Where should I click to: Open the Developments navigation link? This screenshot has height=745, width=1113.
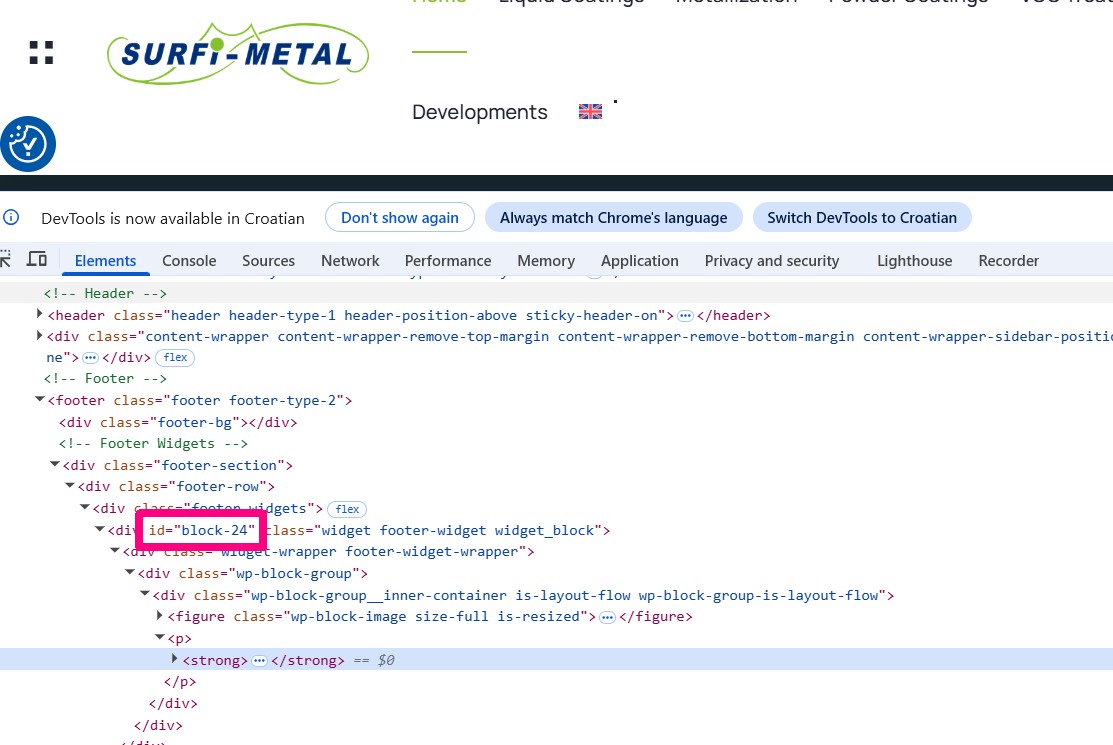pyautogui.click(x=480, y=112)
